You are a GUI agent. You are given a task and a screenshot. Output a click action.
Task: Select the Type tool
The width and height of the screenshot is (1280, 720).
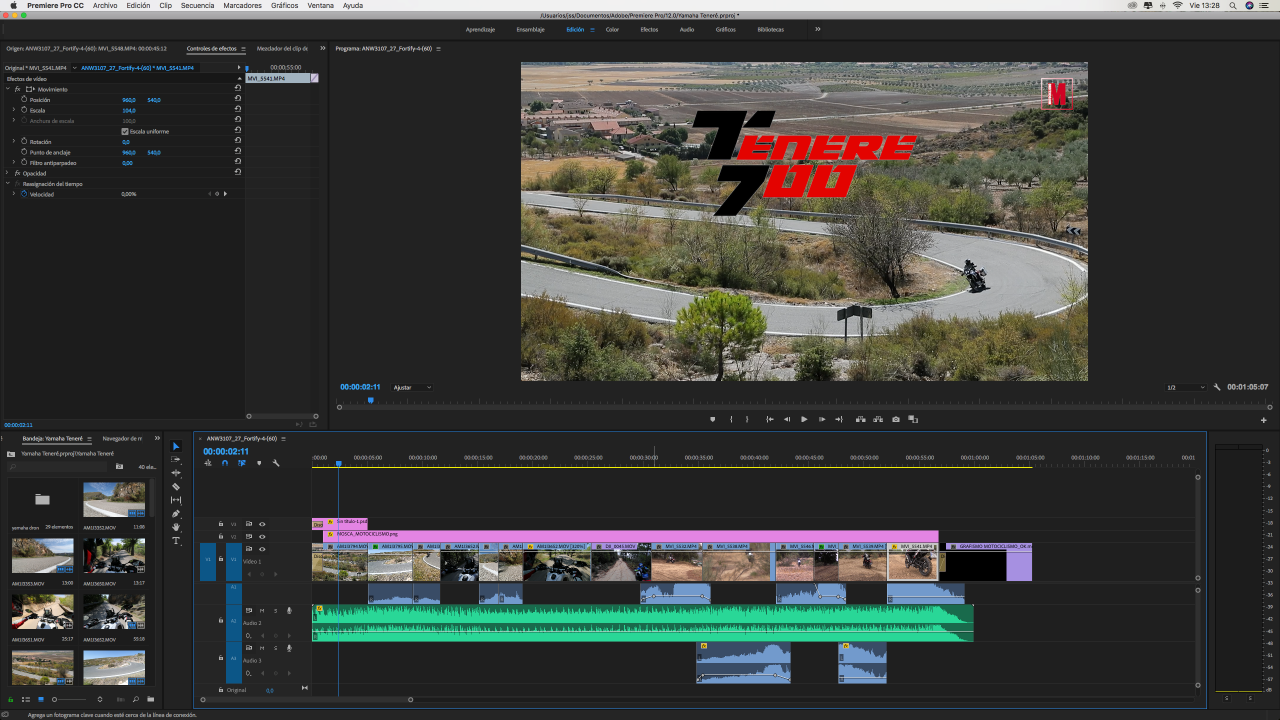click(x=176, y=541)
